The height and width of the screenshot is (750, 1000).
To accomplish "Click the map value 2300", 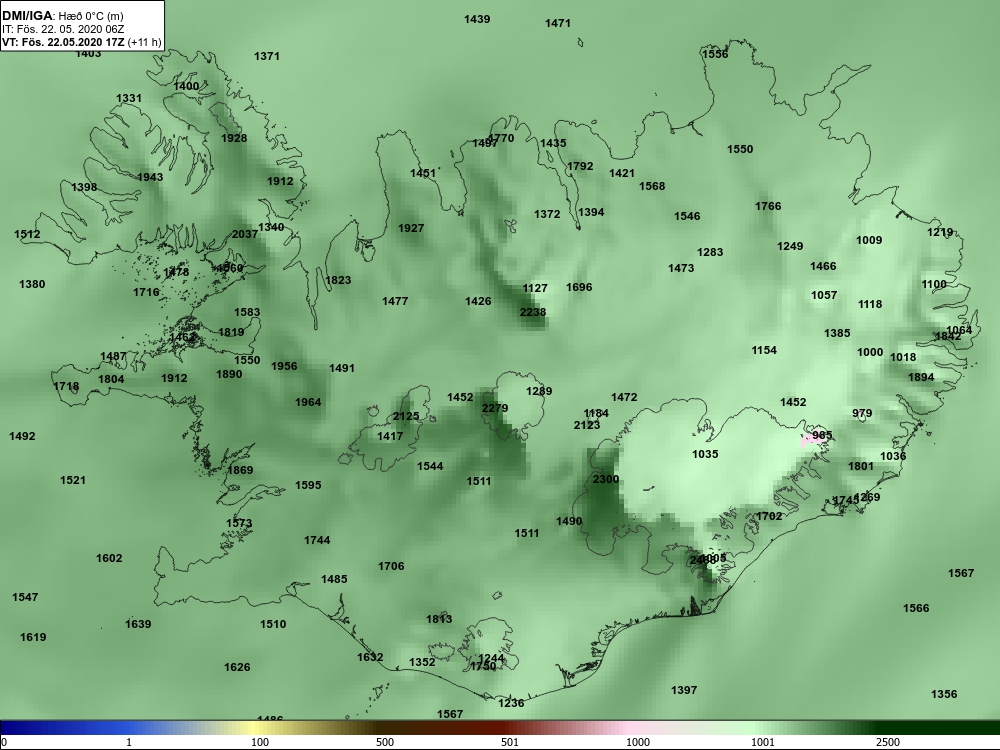I will tap(605, 479).
